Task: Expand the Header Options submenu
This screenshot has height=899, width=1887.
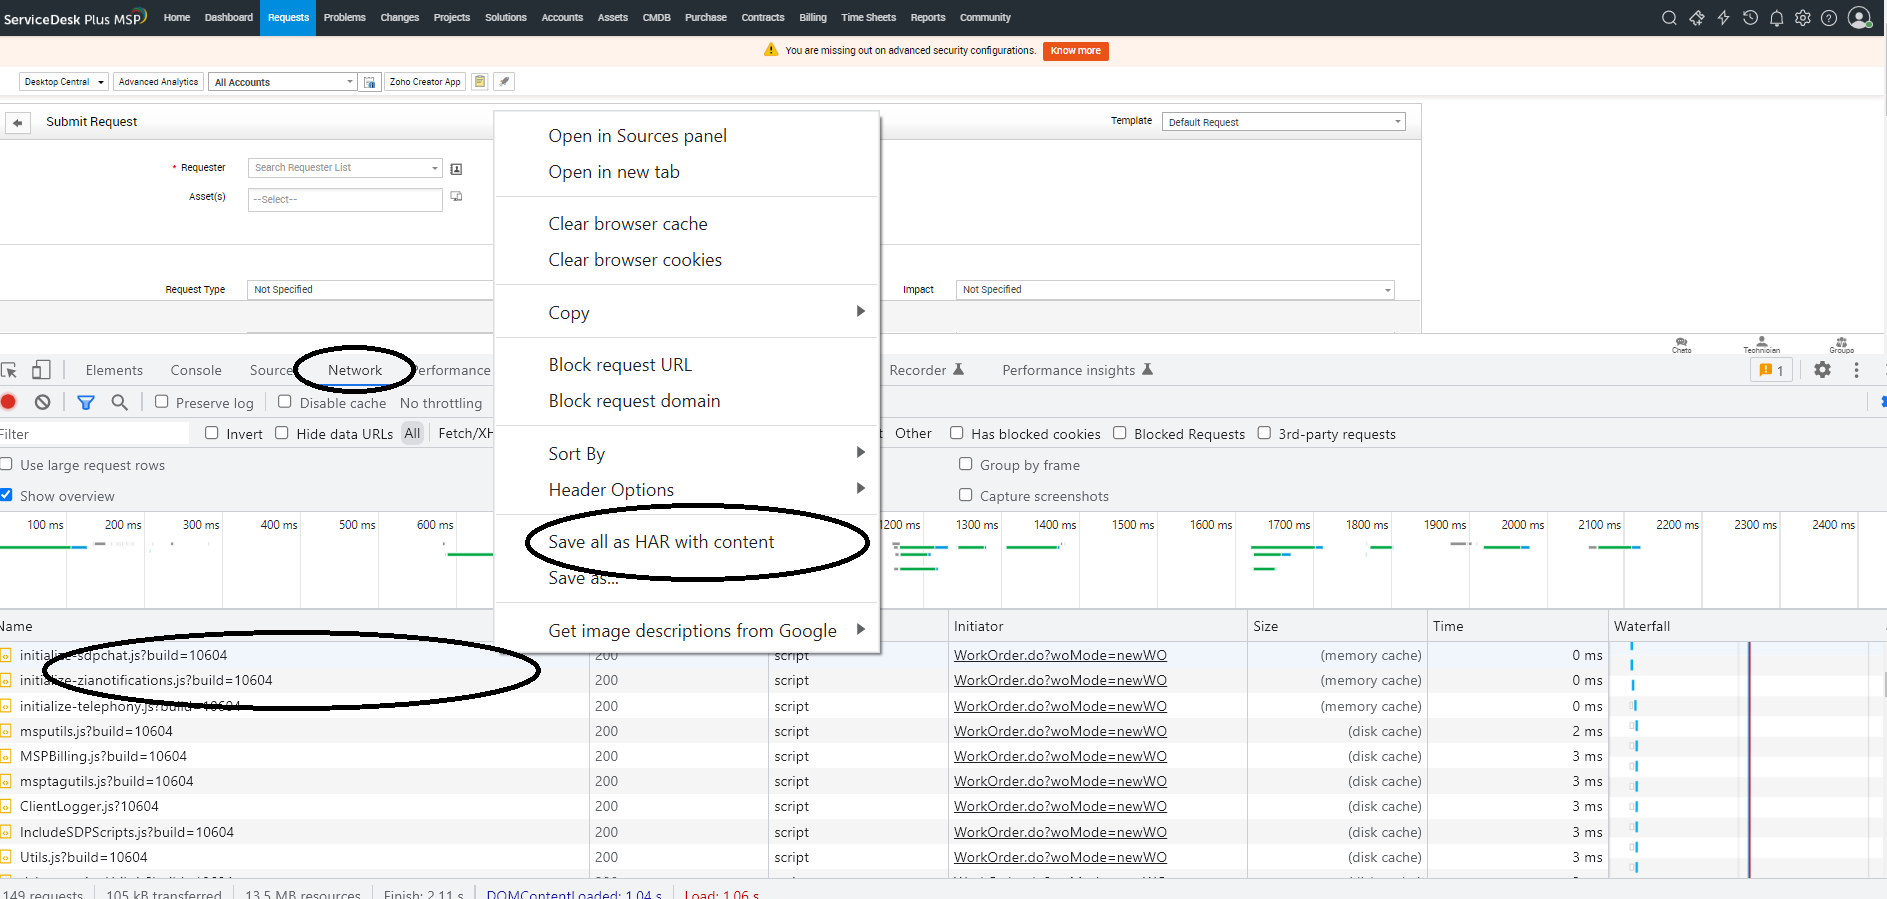Action: pyautogui.click(x=687, y=489)
